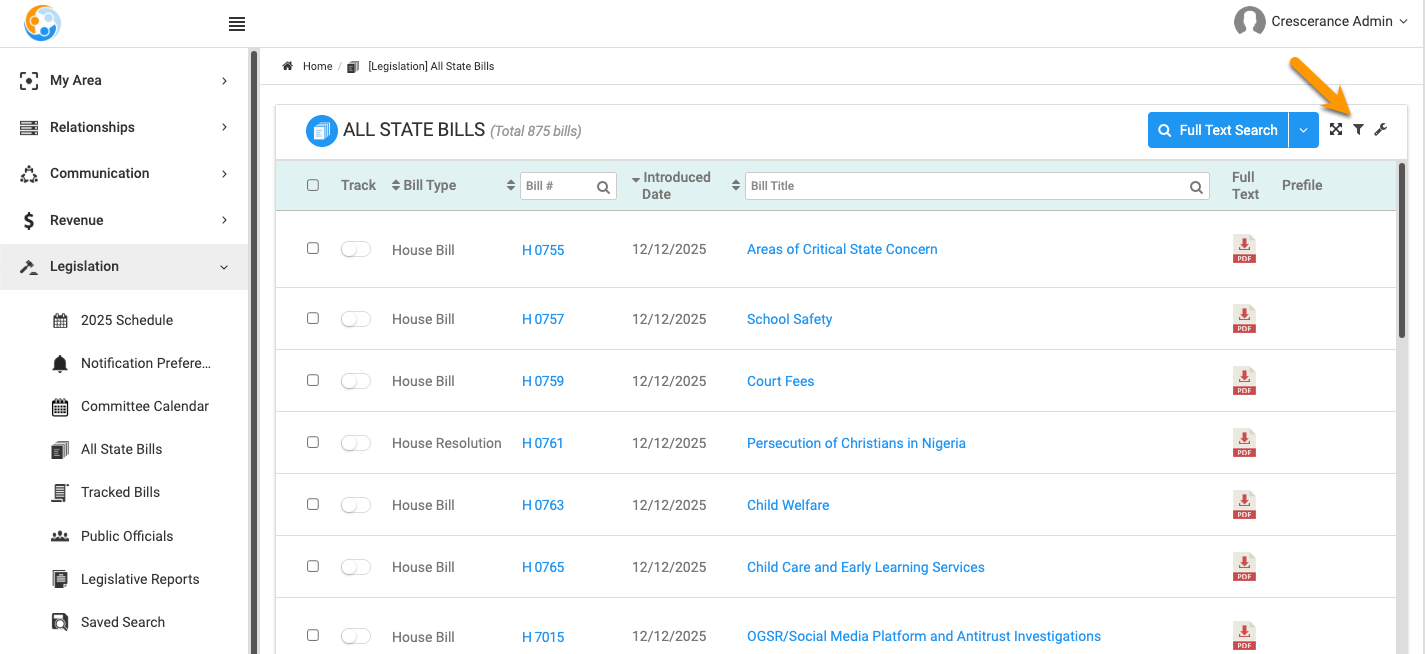This screenshot has width=1425, height=654.
Task: Check the box for bill H 0761
Action: pos(313,442)
